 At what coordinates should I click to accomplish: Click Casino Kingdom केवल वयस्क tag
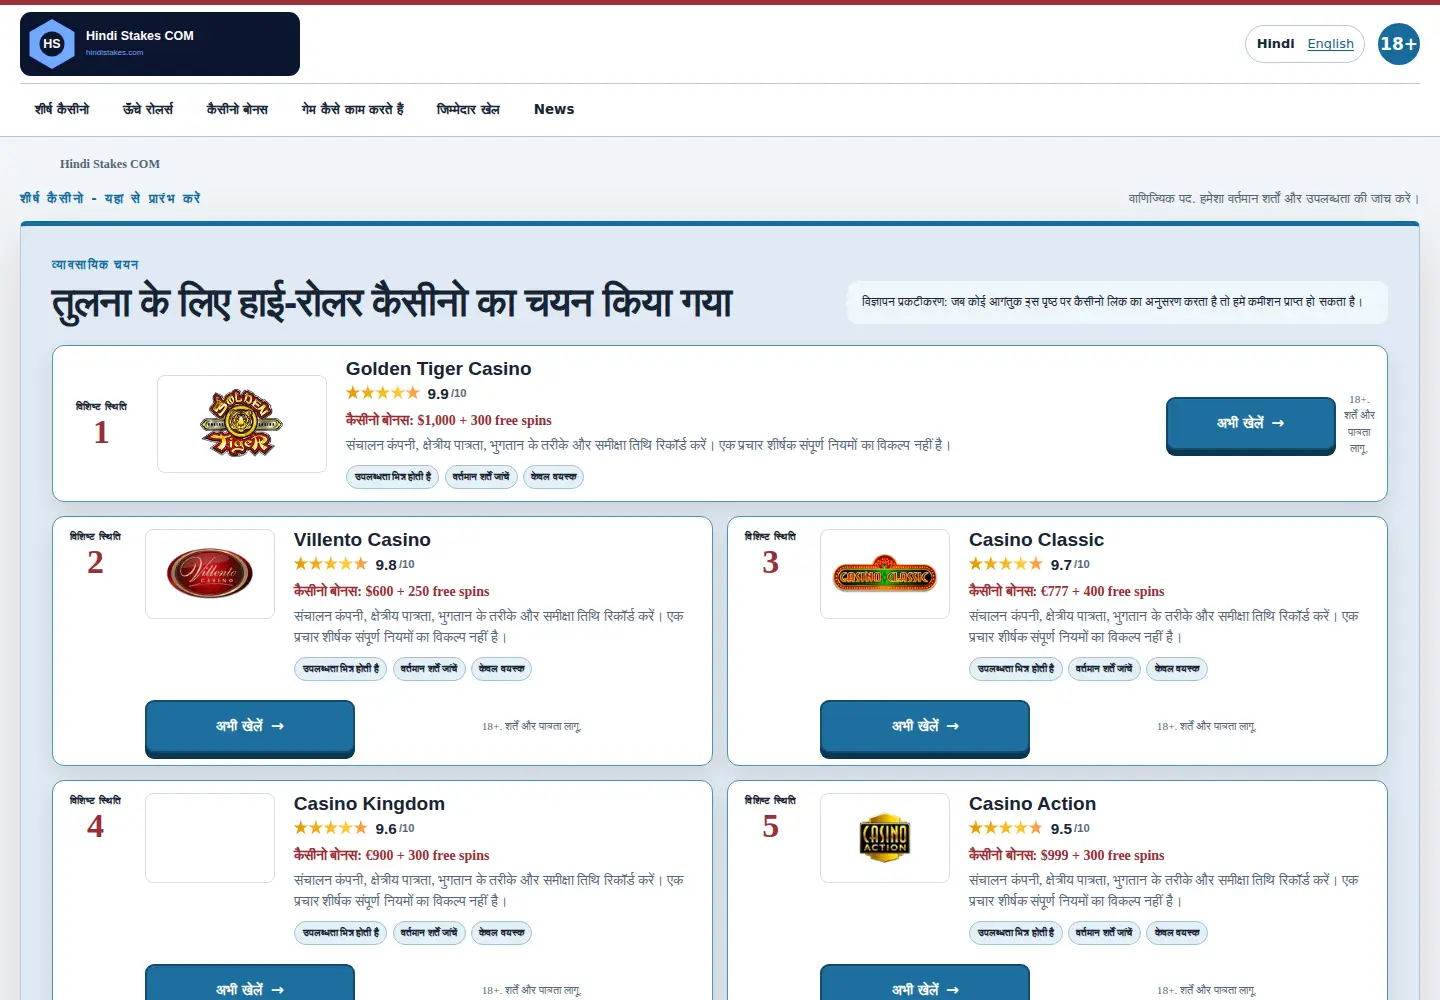pos(501,933)
